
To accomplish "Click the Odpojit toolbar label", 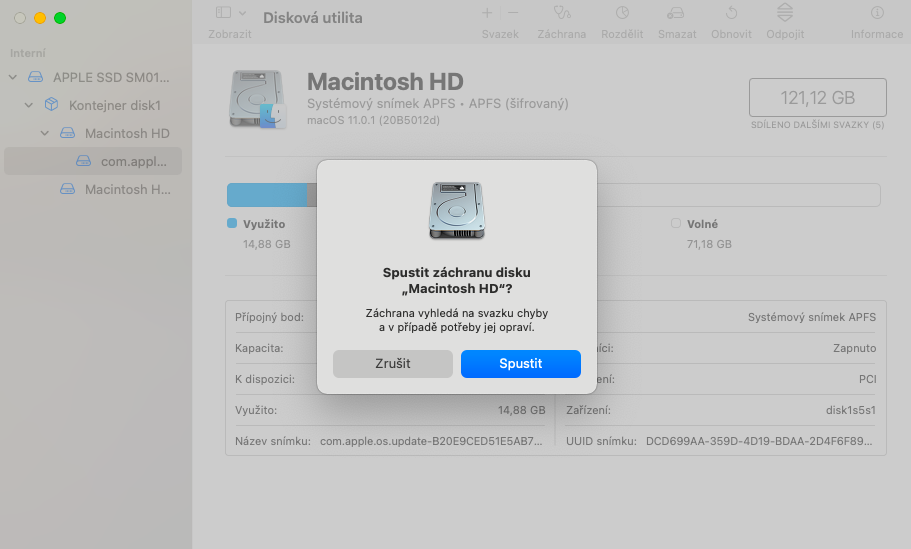I will tap(785, 34).
